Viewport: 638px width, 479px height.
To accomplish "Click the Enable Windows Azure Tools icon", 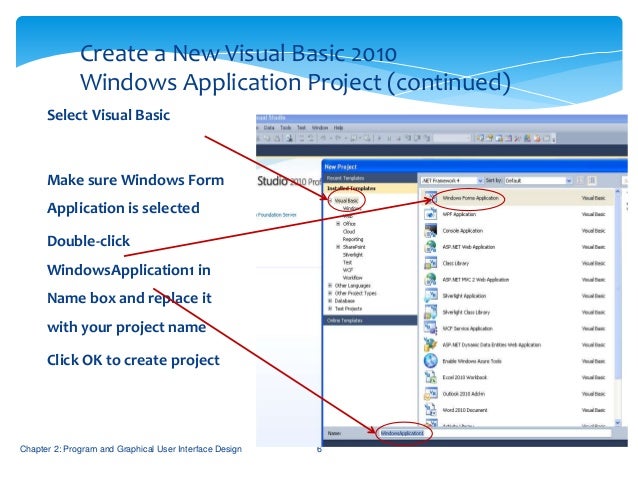I will pos(430,361).
